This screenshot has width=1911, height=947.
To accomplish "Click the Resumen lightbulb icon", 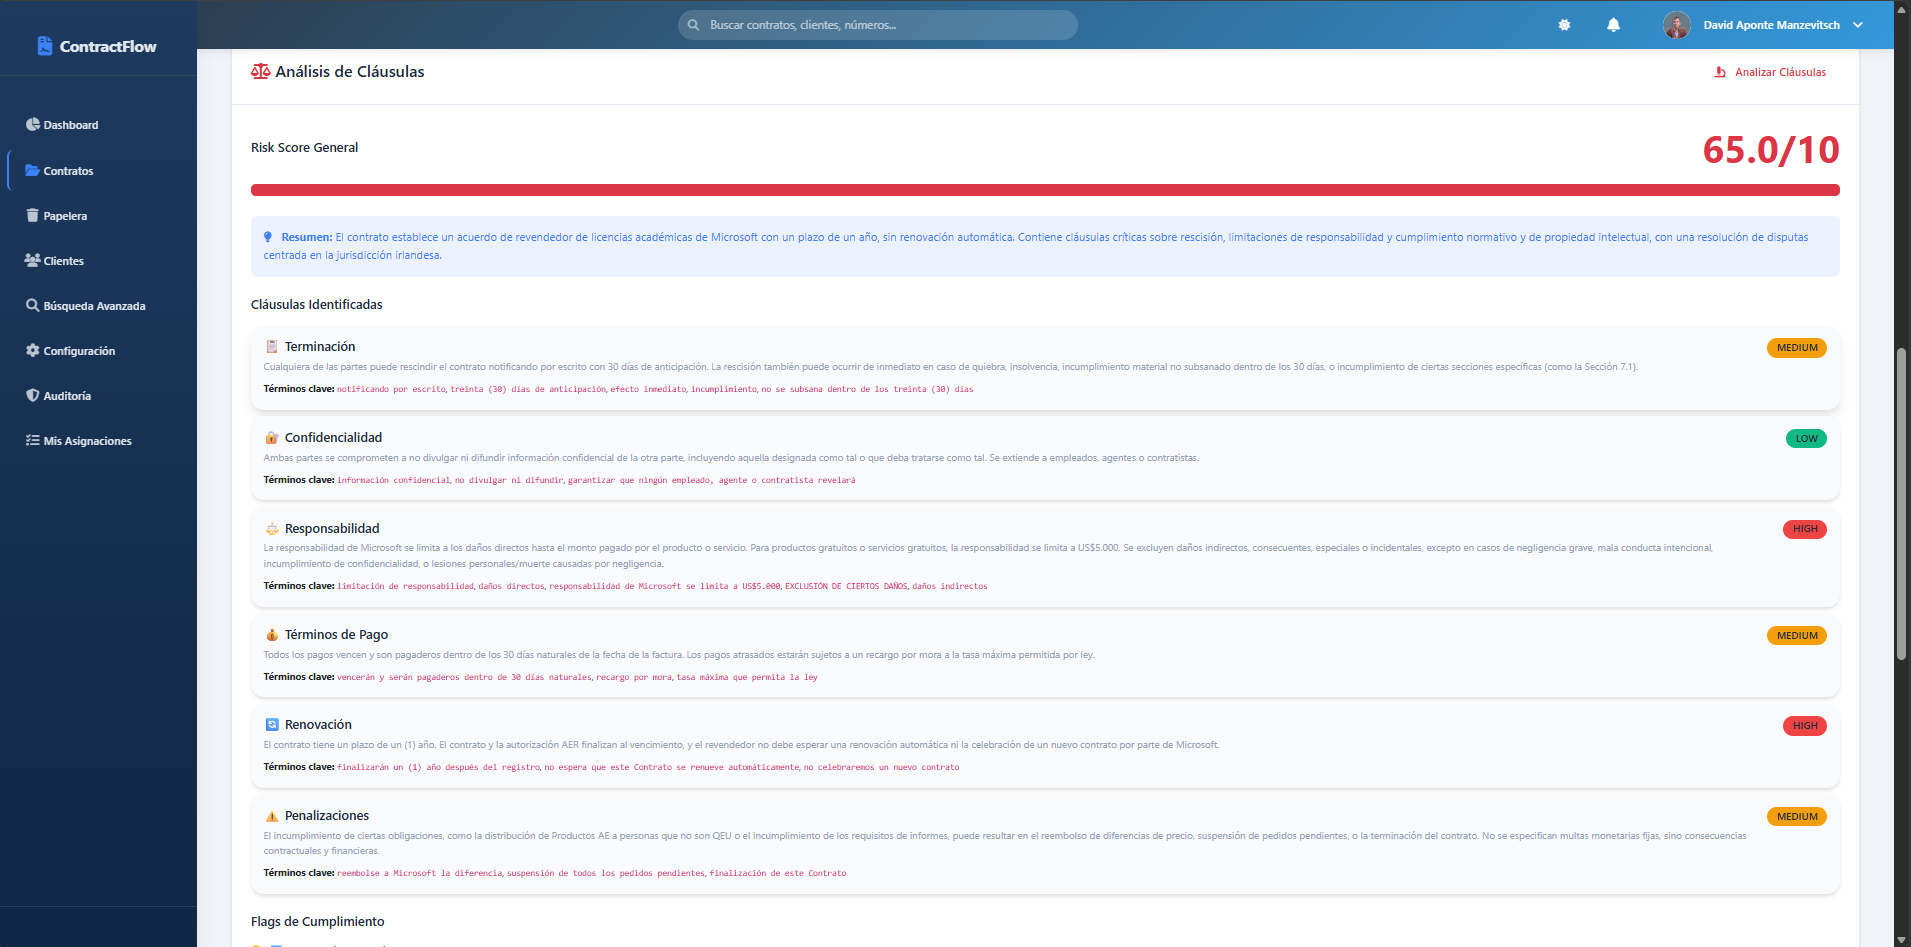I will pyautogui.click(x=268, y=237).
